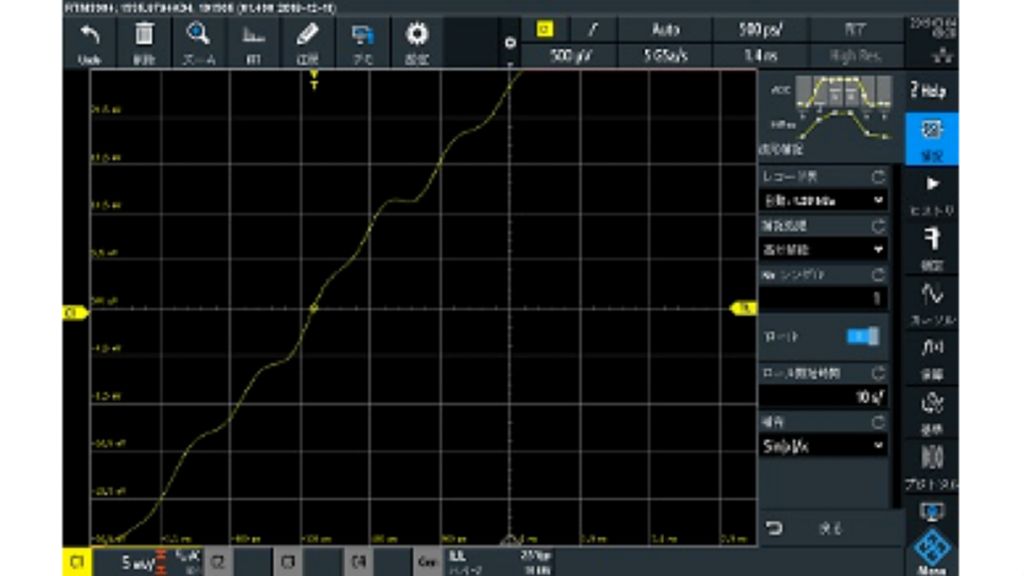Viewport: 1024px width, 576px height.
Task: Open the acquisition mode dropdown
Action: tap(822, 249)
